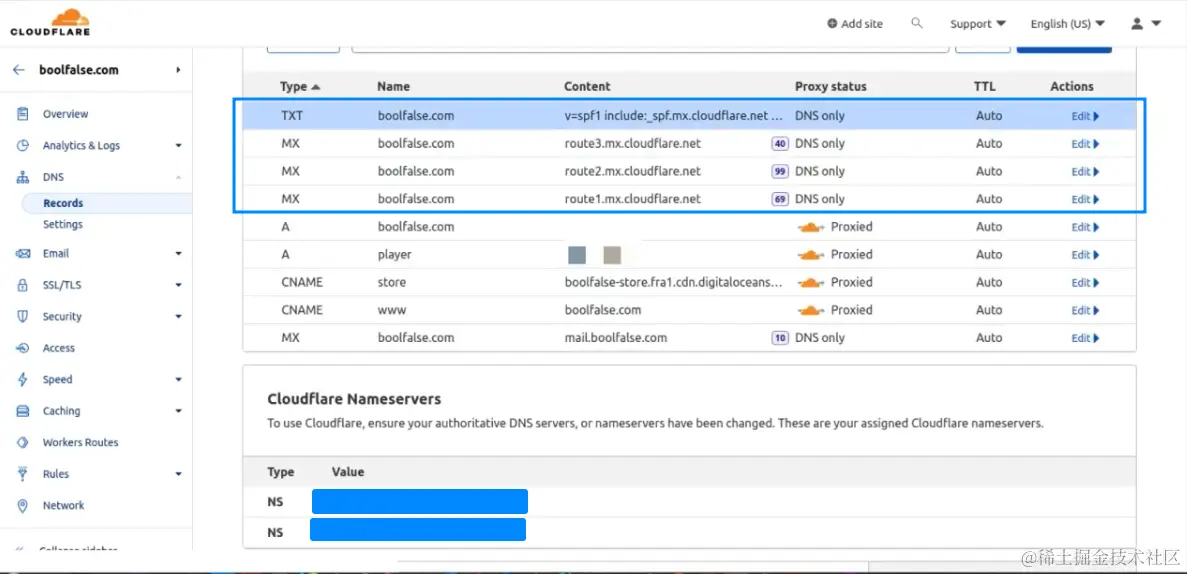Click the boolfalse-store.fra1.cdn content cell
Image resolution: width=1187 pixels, height=574 pixels.
pyautogui.click(x=673, y=282)
